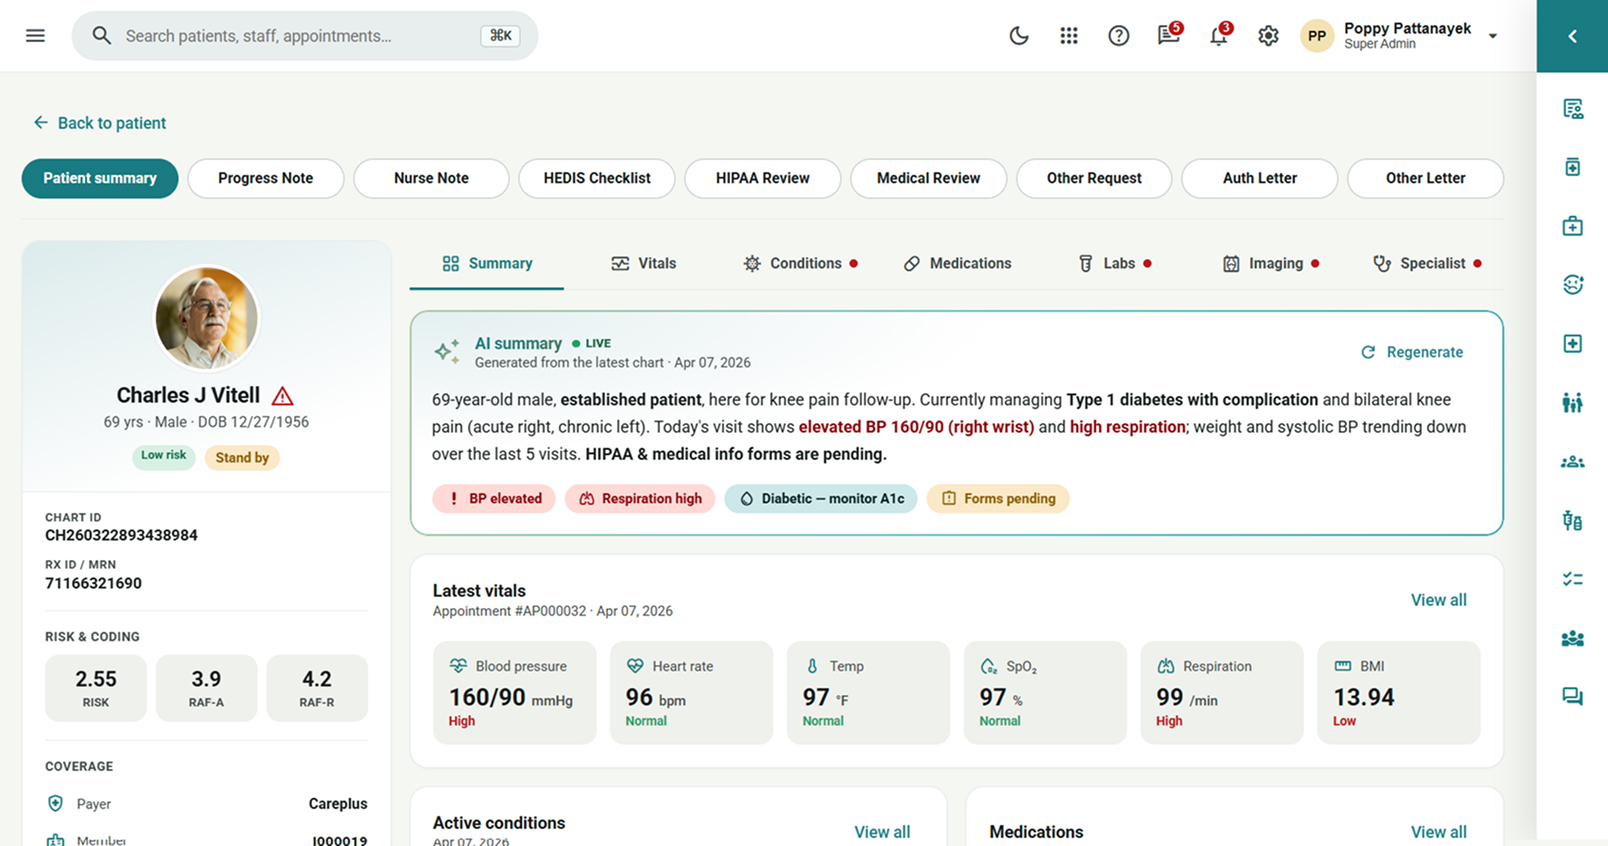Open the Nurse Note pill tab
Image resolution: width=1608 pixels, height=846 pixels.
tap(431, 178)
